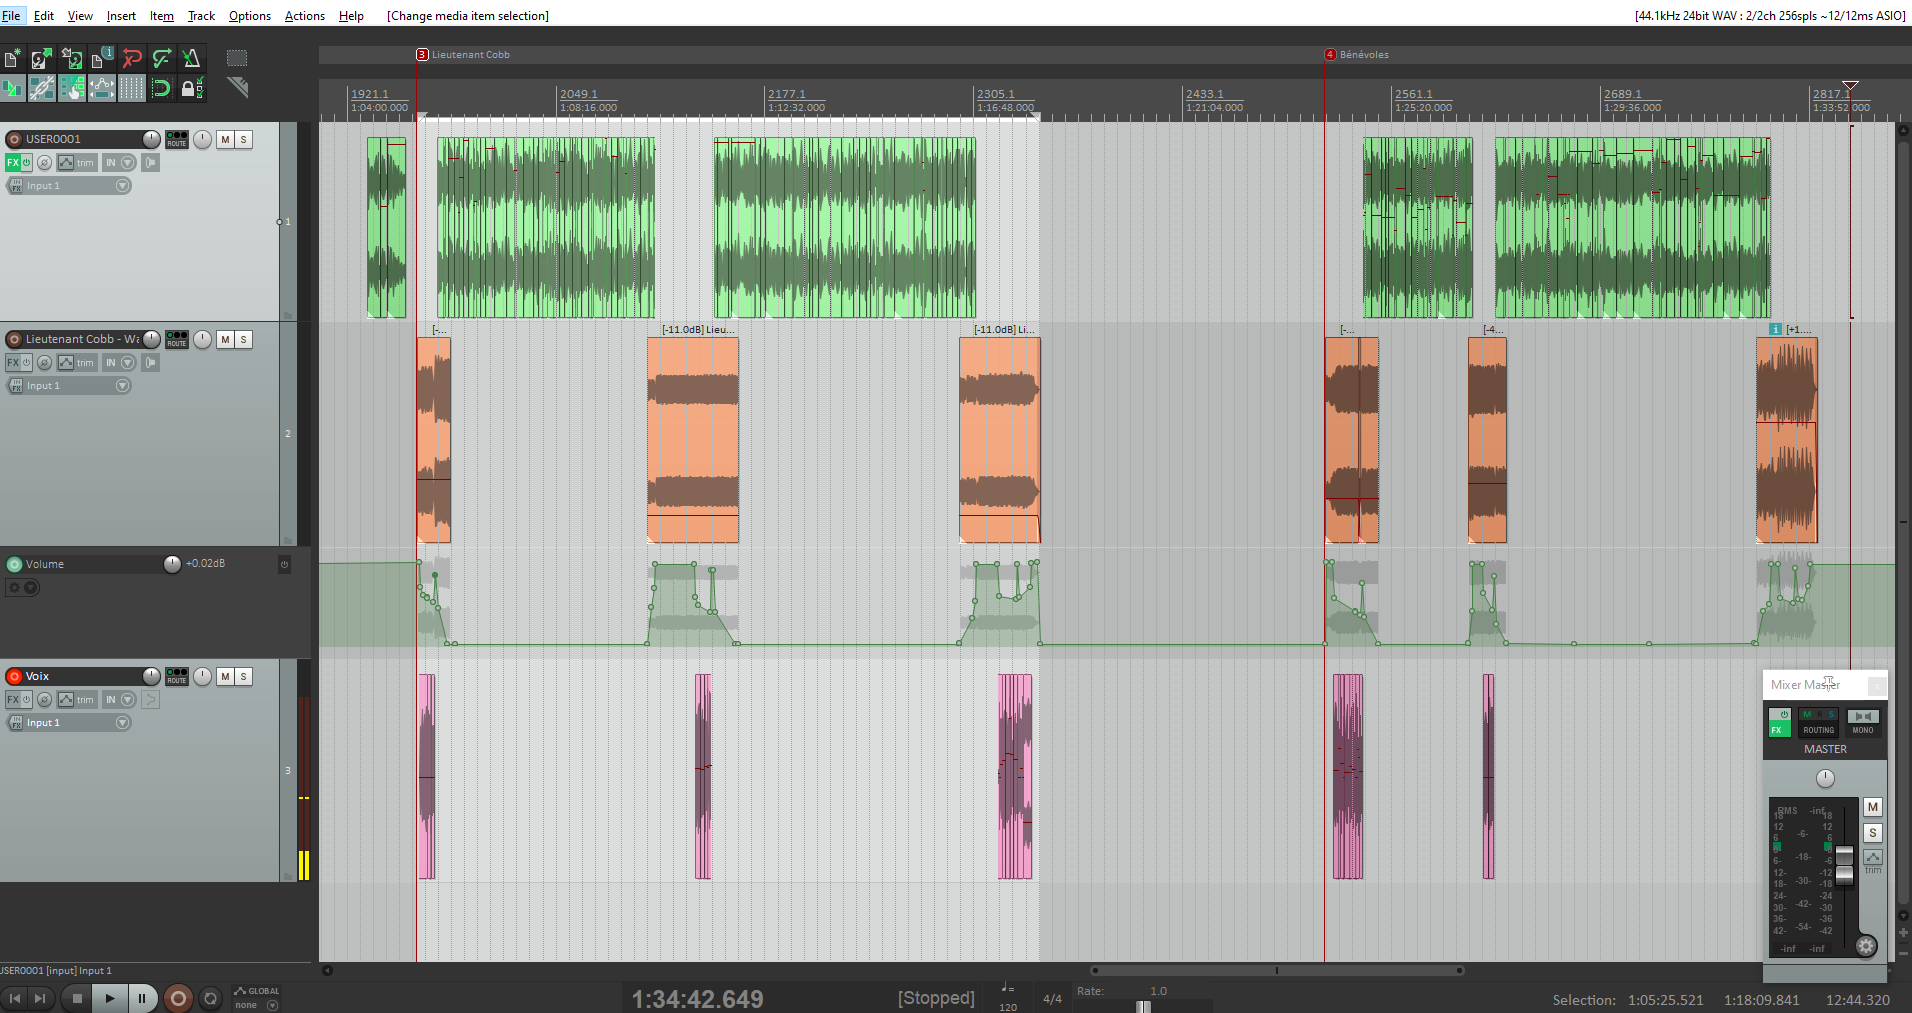
Task: Open the File menu
Action: coord(11,16)
